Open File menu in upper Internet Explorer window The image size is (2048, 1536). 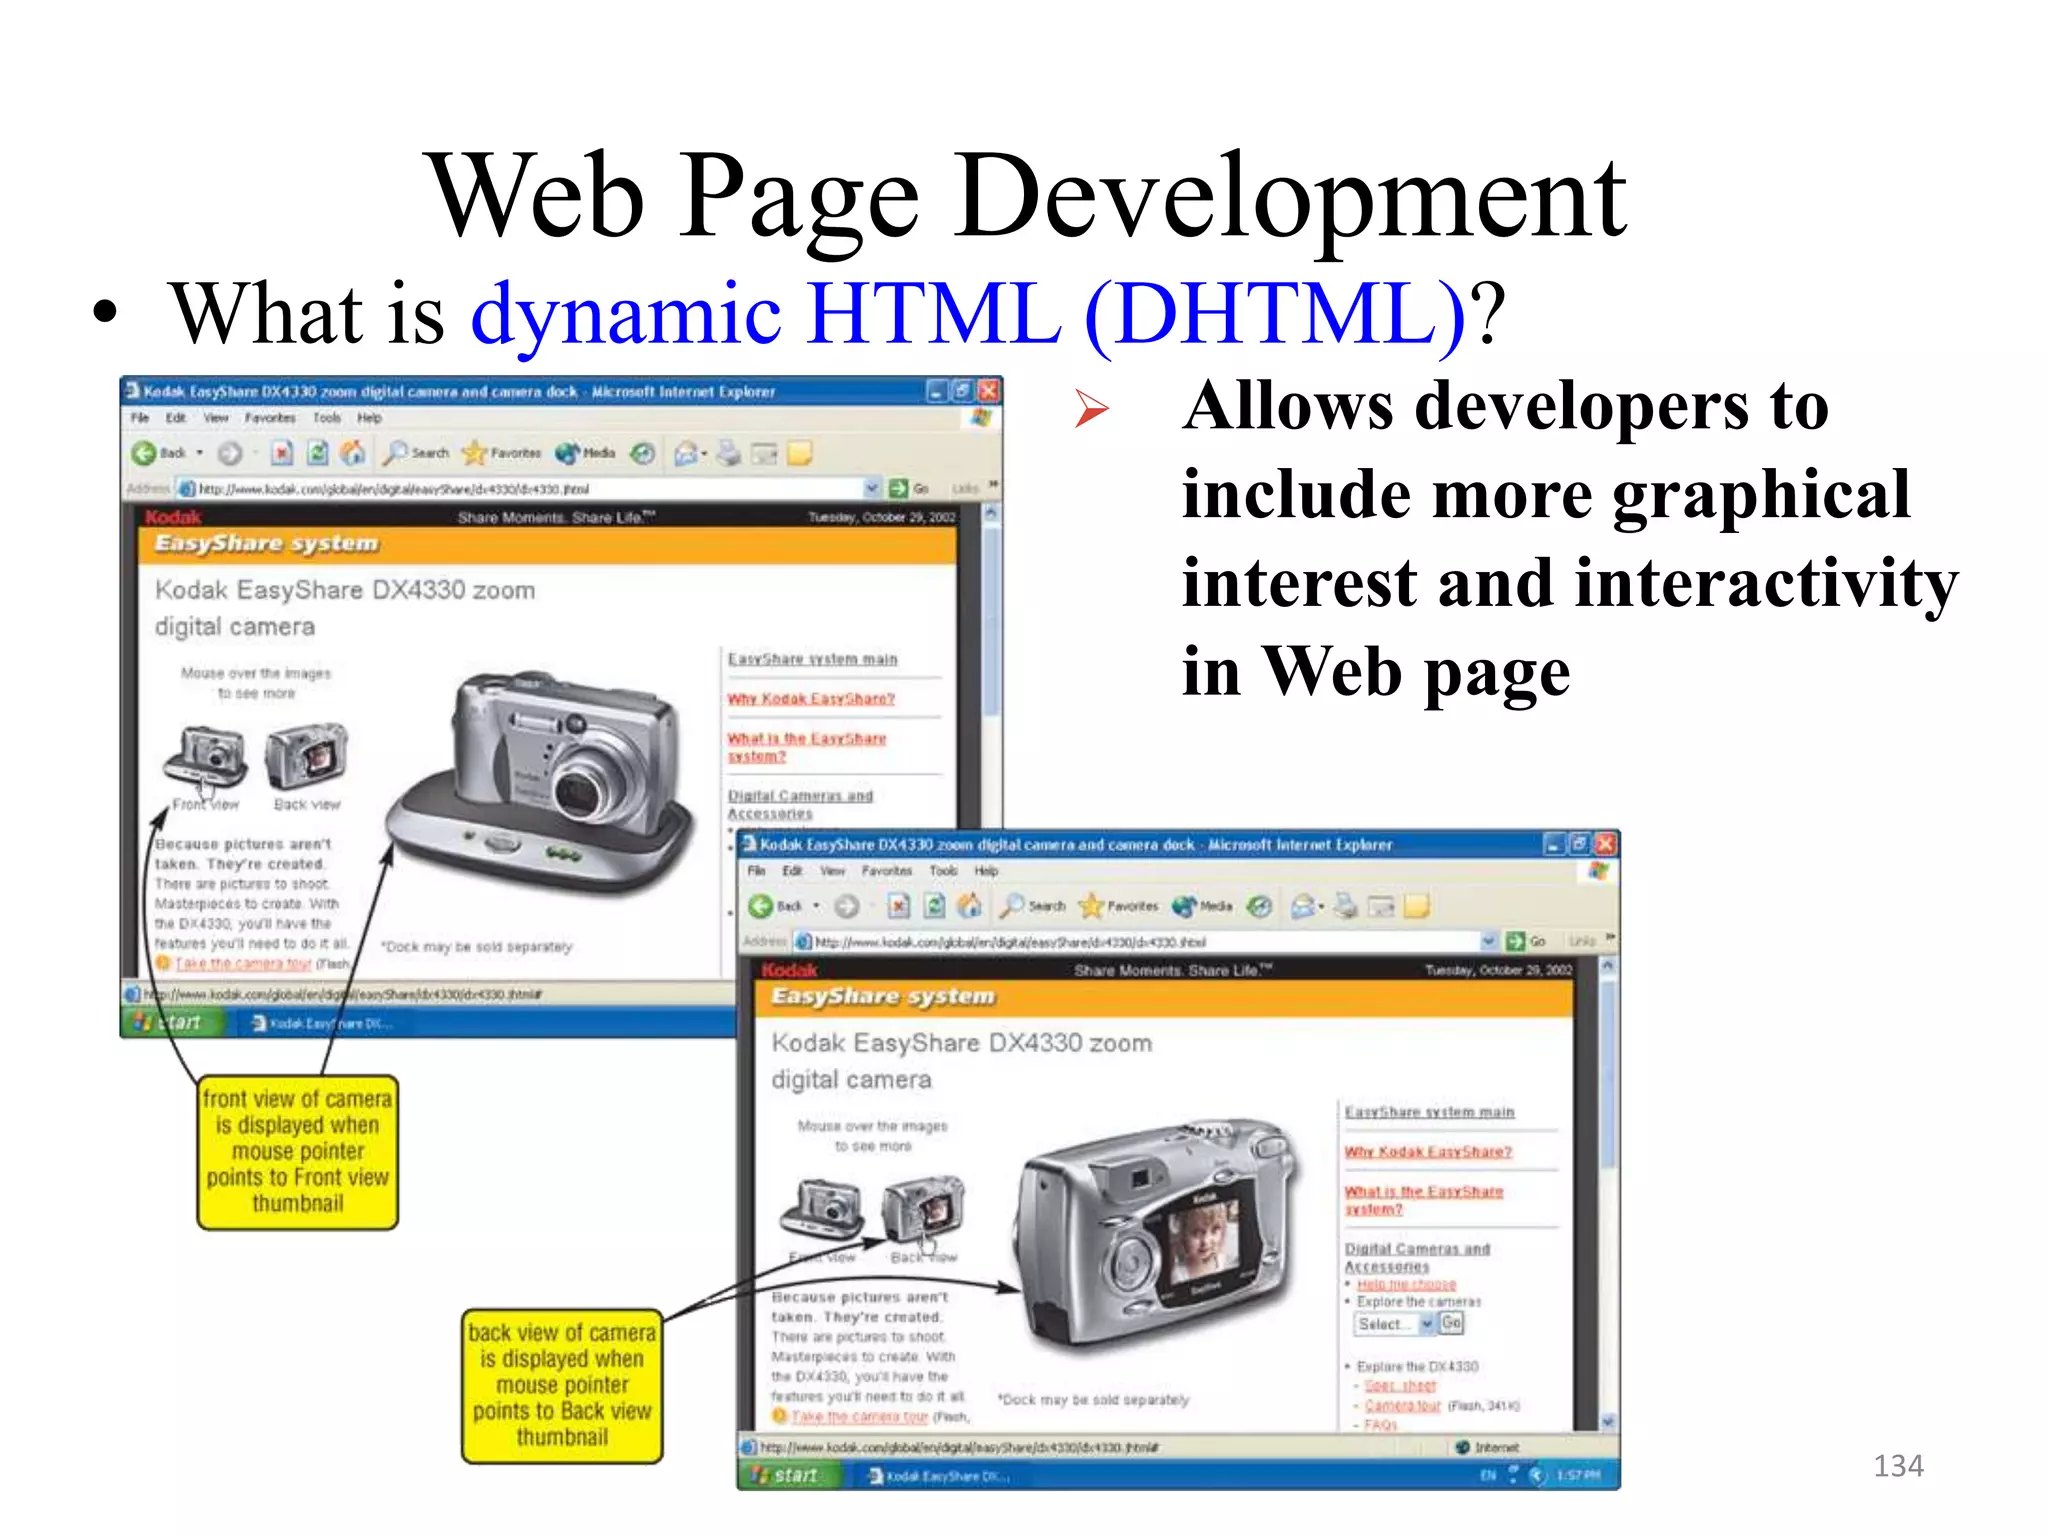140,418
